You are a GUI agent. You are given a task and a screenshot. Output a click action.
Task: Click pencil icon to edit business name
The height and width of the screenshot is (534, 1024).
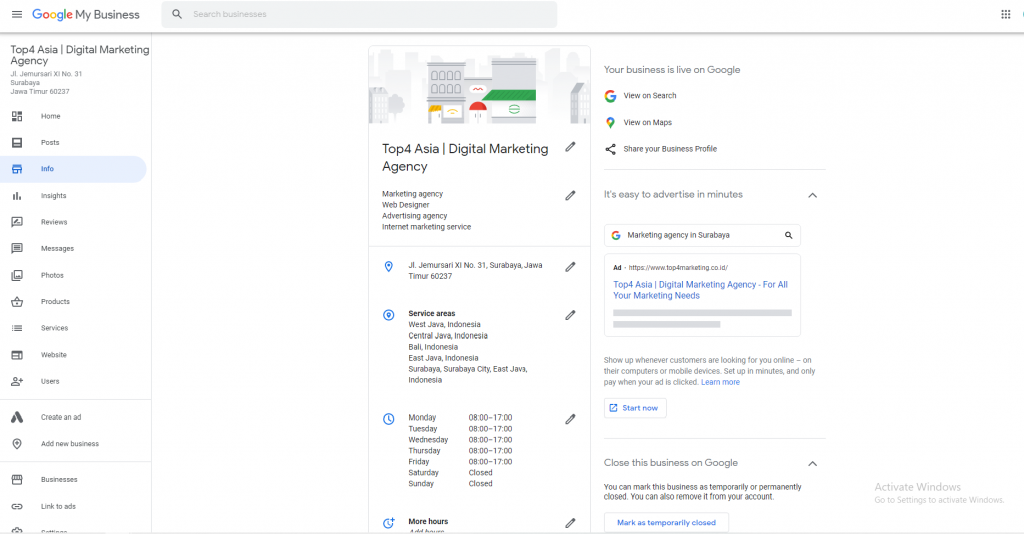[570, 147]
